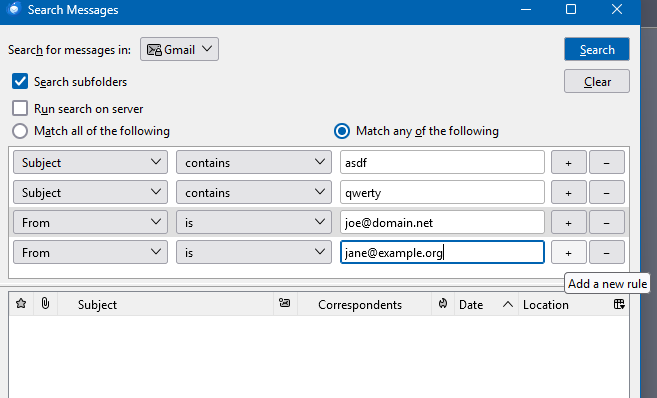Screen dimensions: 657x398
Task: Click the asdf text field
Action: [442, 162]
